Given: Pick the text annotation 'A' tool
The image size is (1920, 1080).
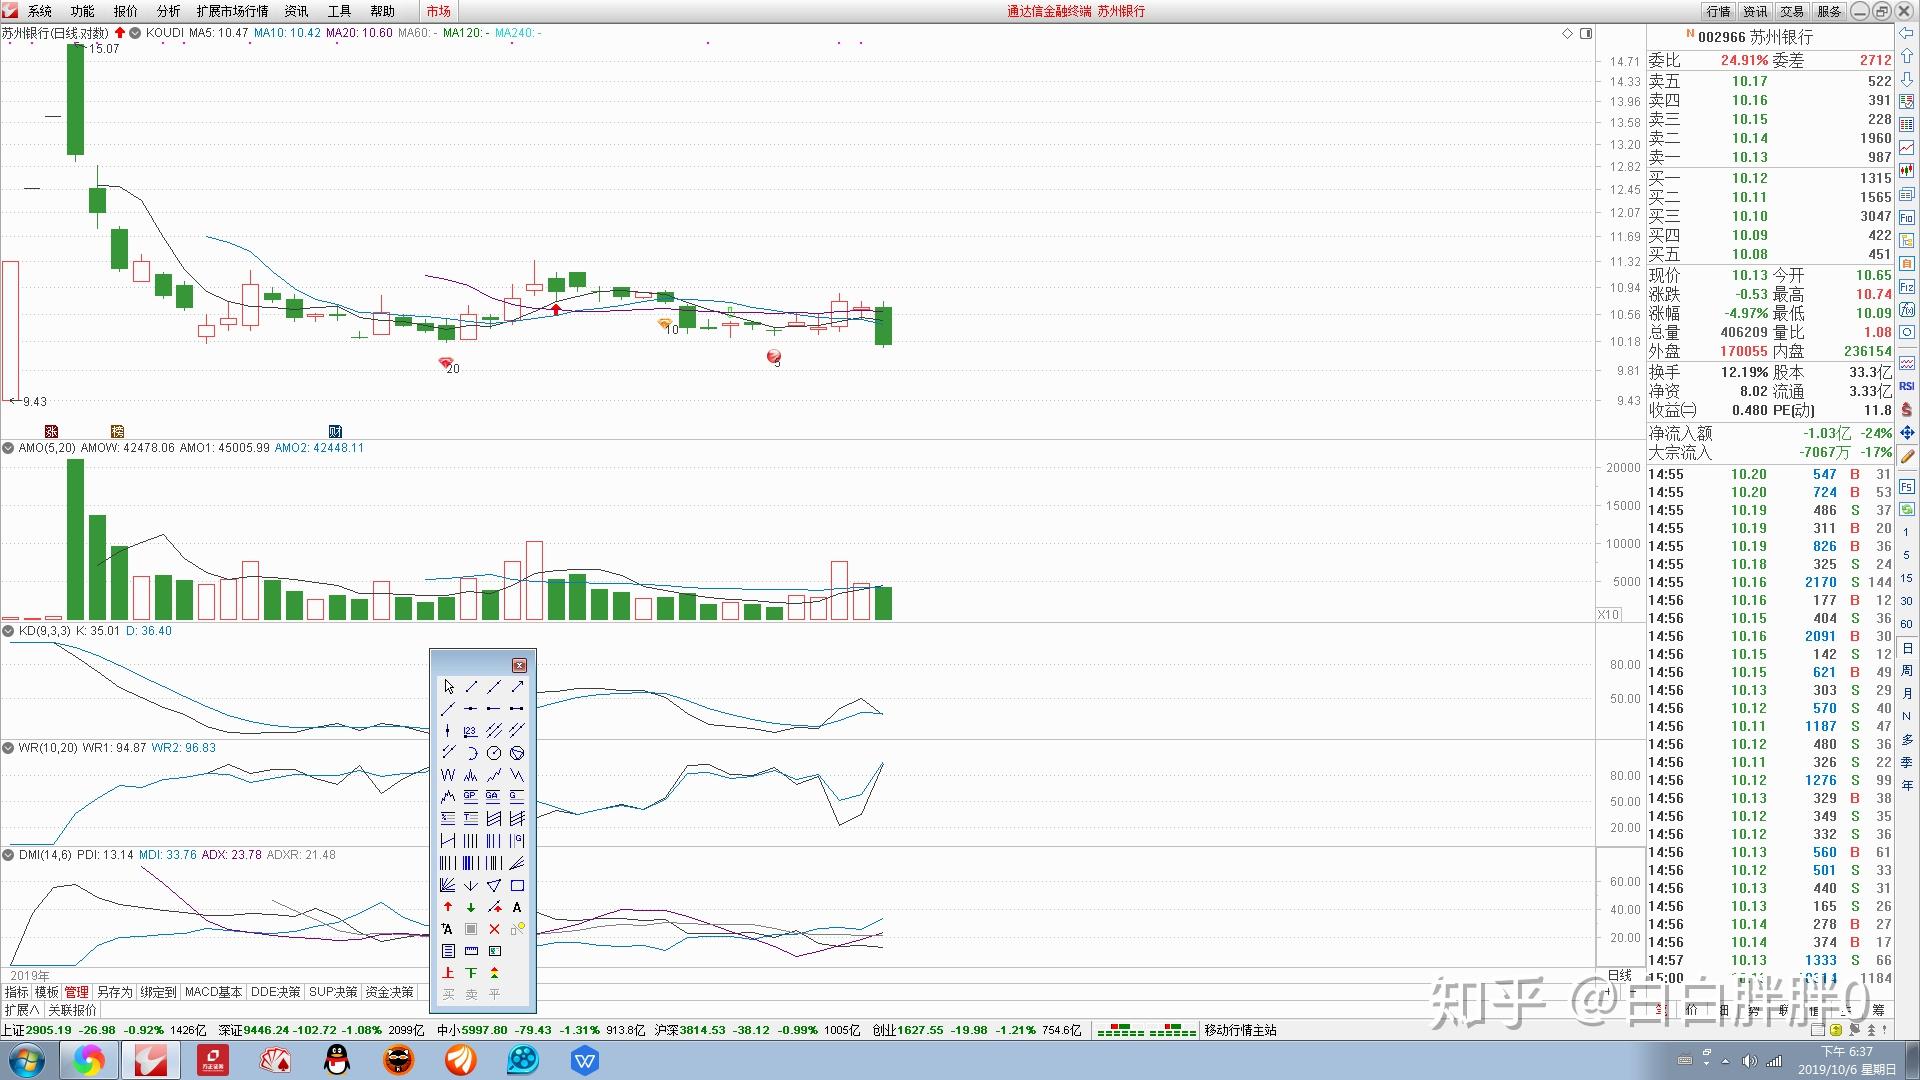Looking at the screenshot, I should click(517, 907).
